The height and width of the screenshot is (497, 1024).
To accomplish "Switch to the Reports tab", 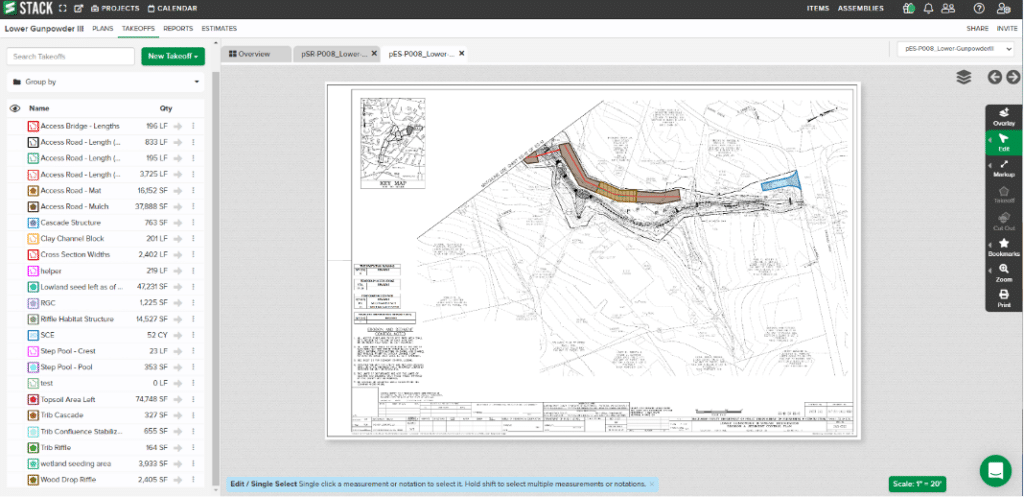I will (178, 29).
